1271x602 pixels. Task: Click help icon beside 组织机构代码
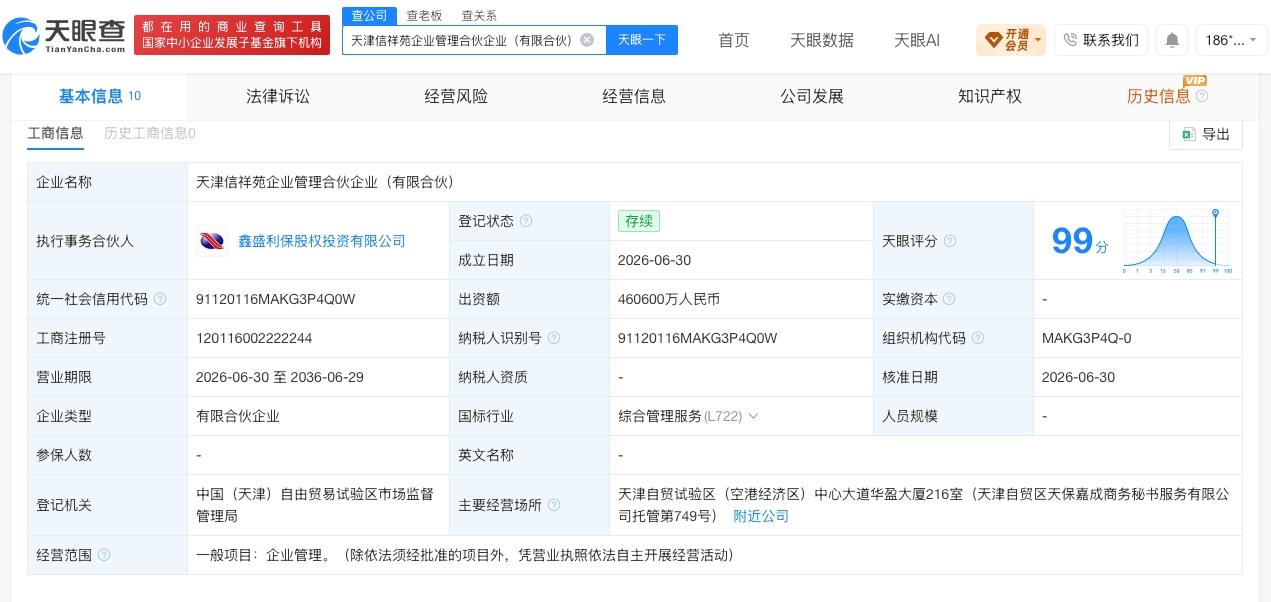978,338
